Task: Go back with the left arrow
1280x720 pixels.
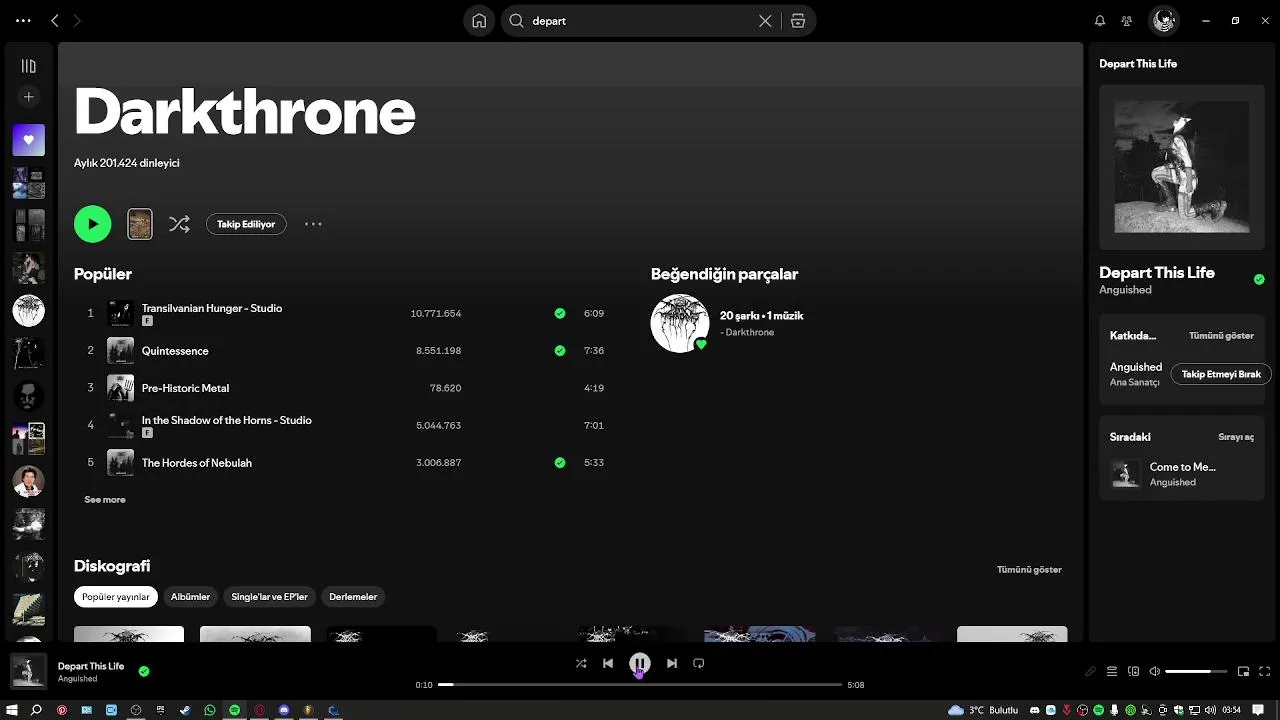Action: (x=55, y=20)
